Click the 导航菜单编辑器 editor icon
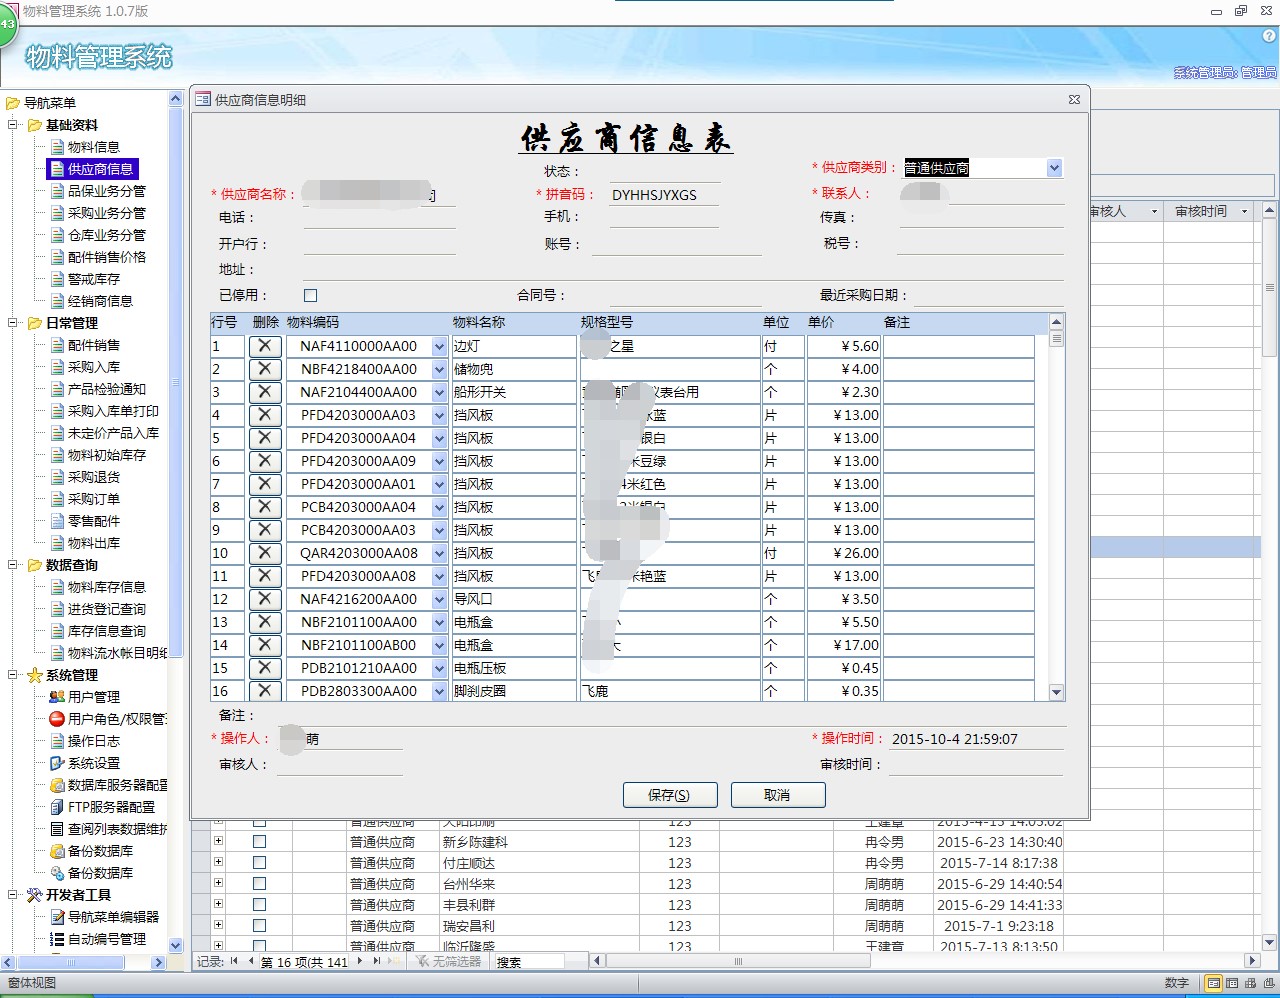This screenshot has width=1280, height=998. coord(57,917)
